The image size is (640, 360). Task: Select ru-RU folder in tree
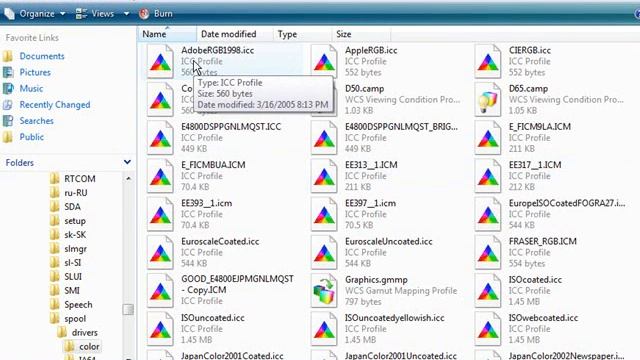[x=76, y=193]
